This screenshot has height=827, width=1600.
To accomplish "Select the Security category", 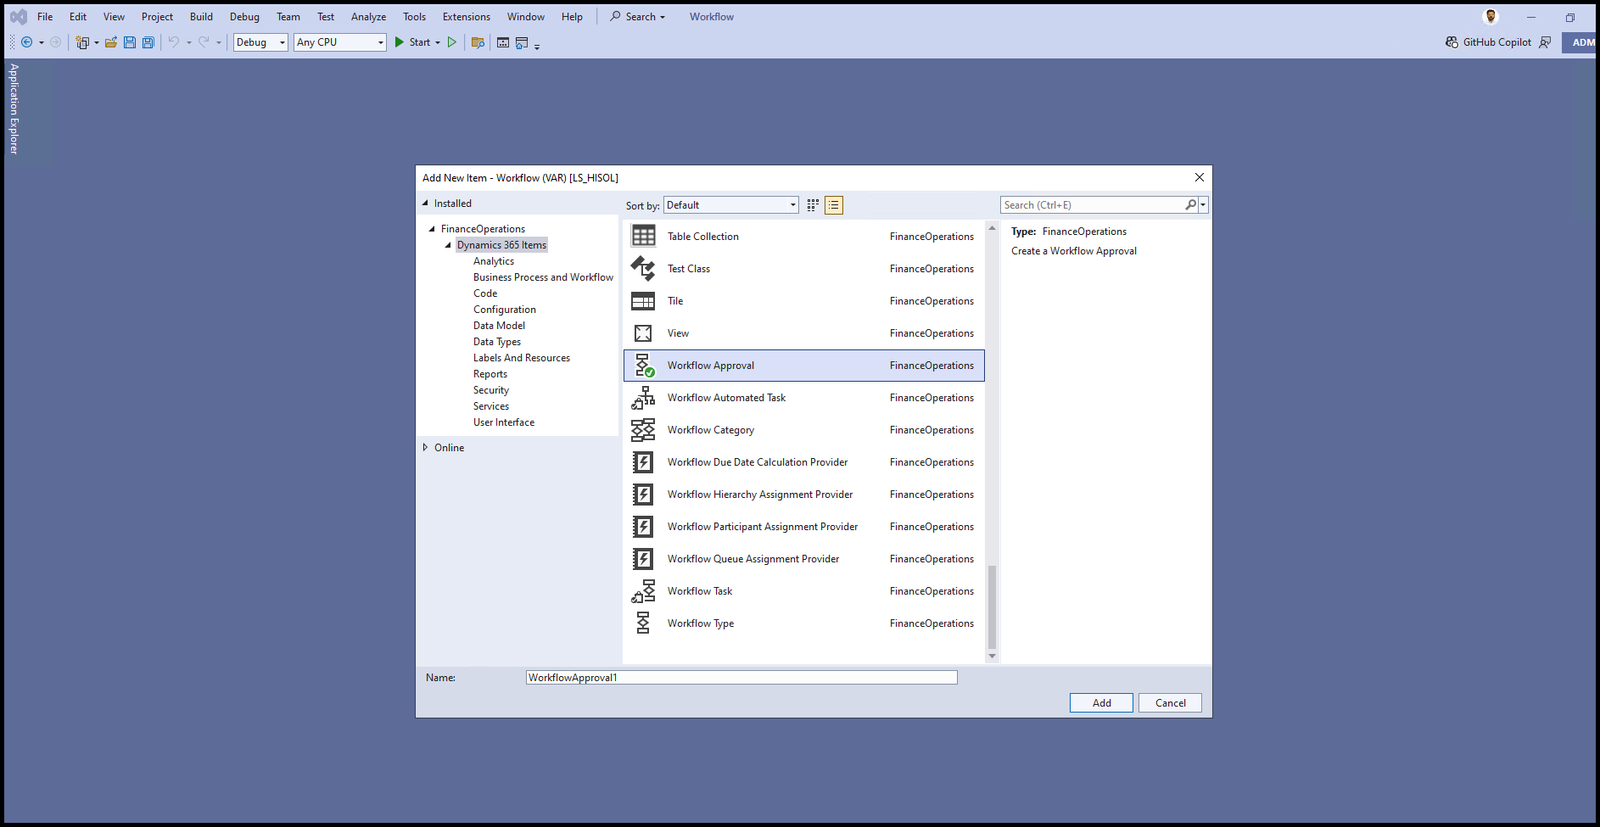I will pos(491,390).
